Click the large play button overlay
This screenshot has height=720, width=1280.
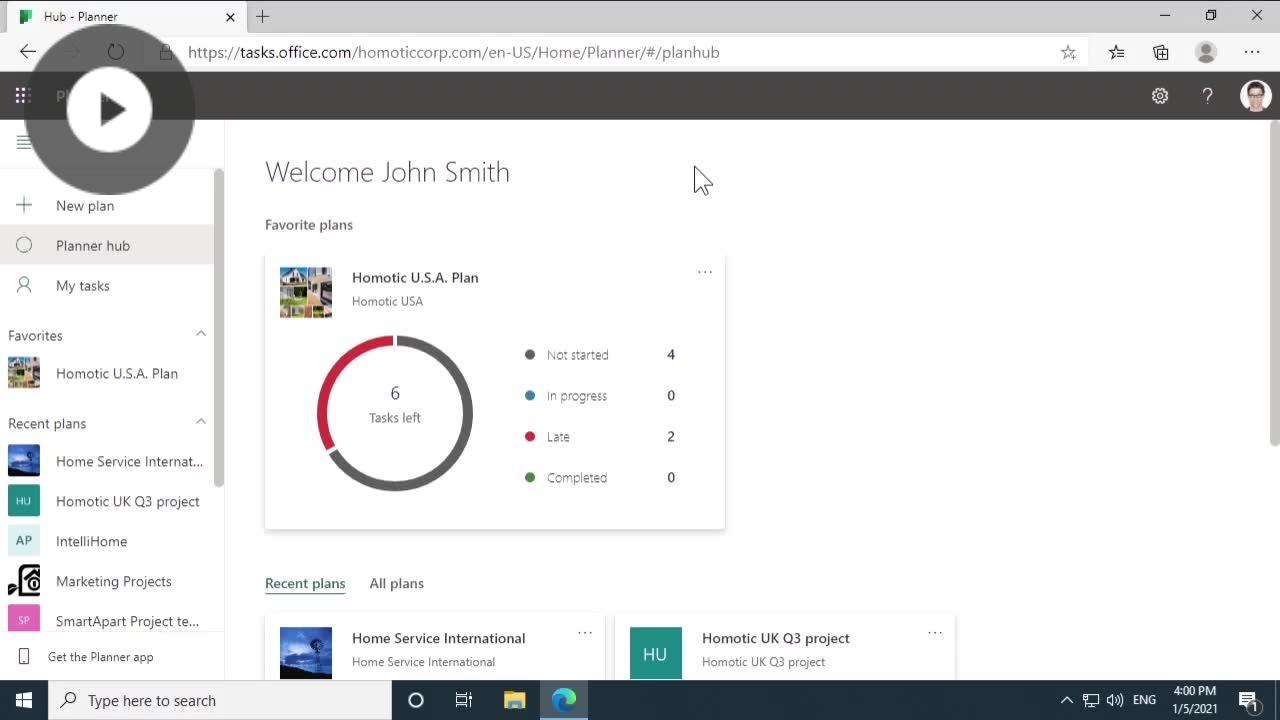point(109,109)
